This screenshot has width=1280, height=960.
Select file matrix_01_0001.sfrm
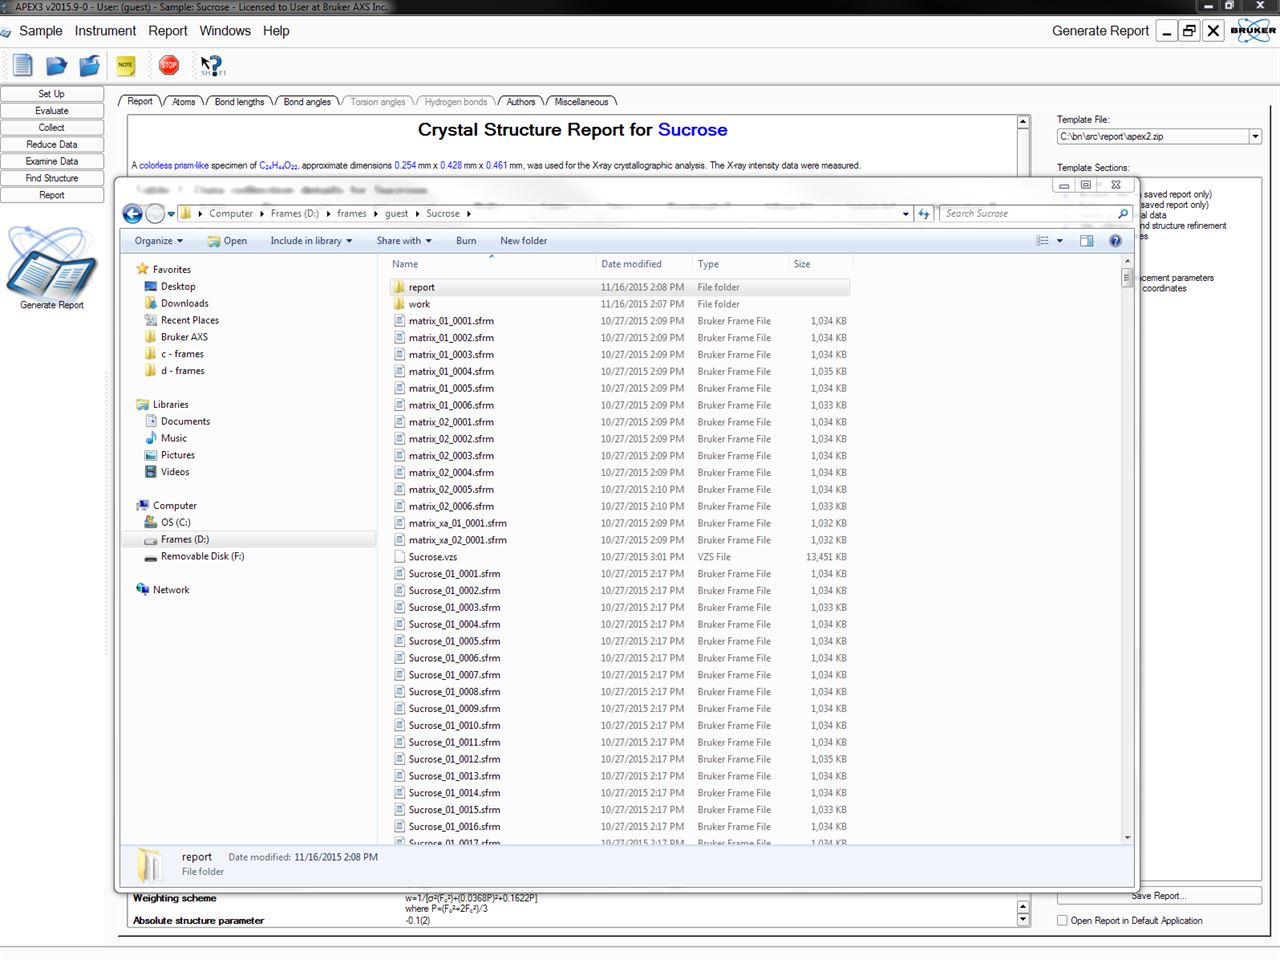click(451, 321)
